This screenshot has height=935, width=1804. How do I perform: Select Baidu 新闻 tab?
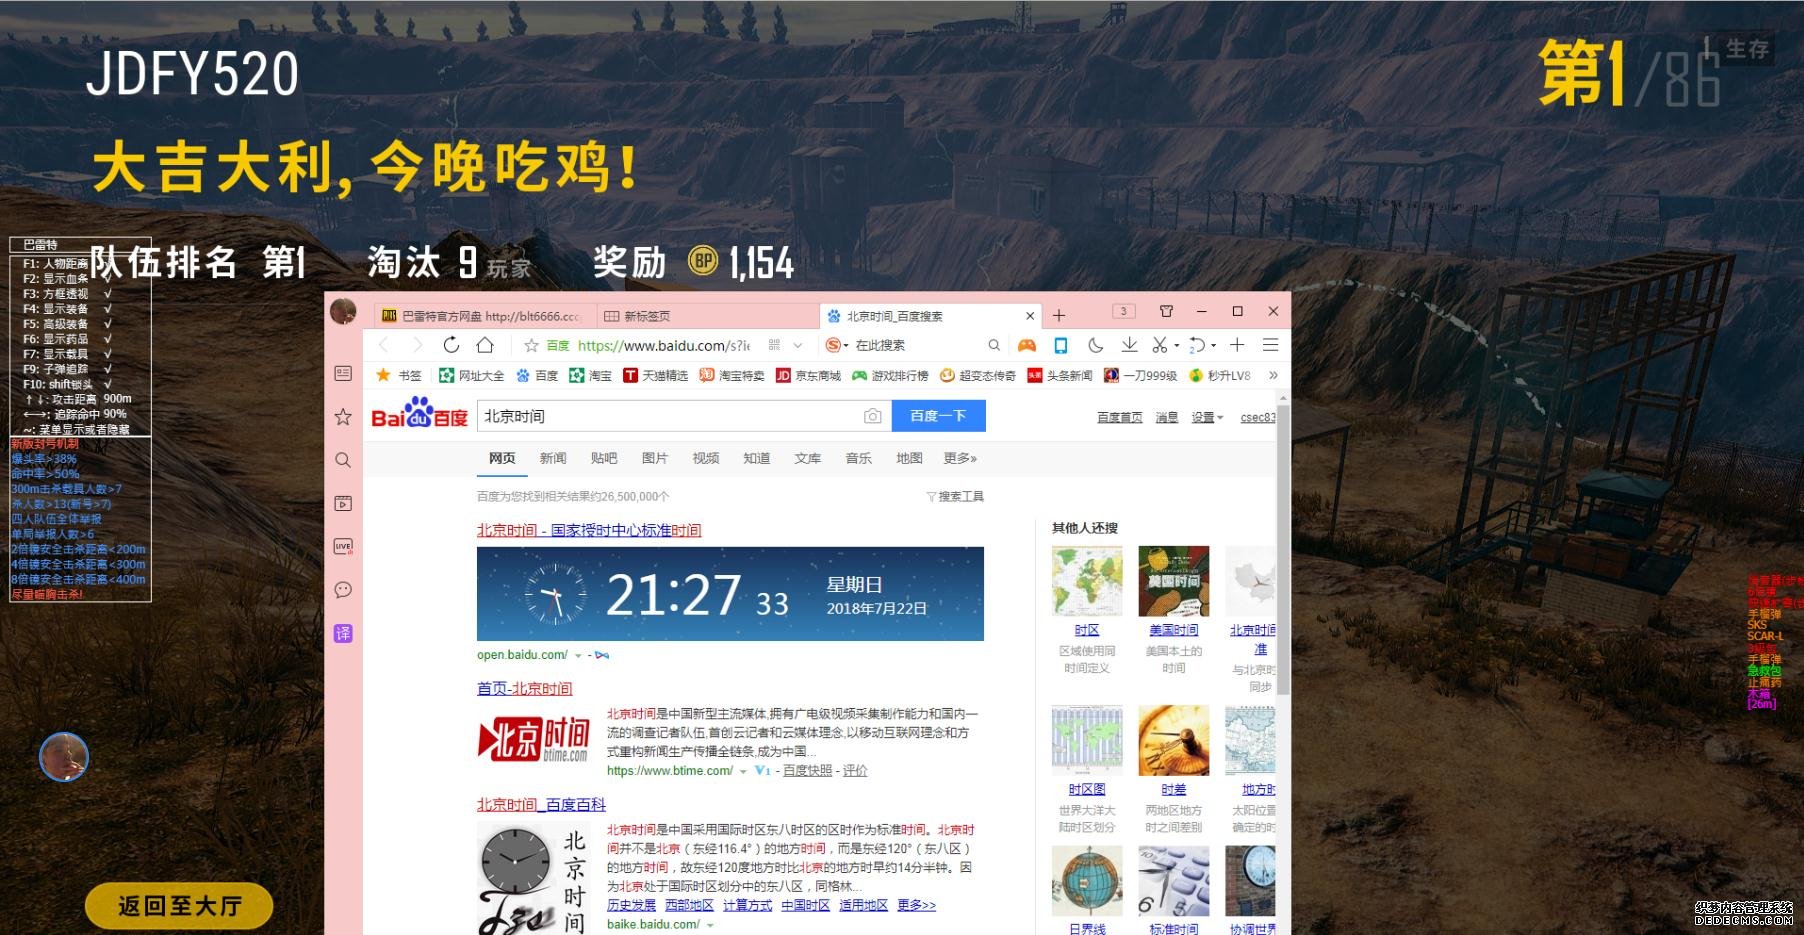pos(553,458)
